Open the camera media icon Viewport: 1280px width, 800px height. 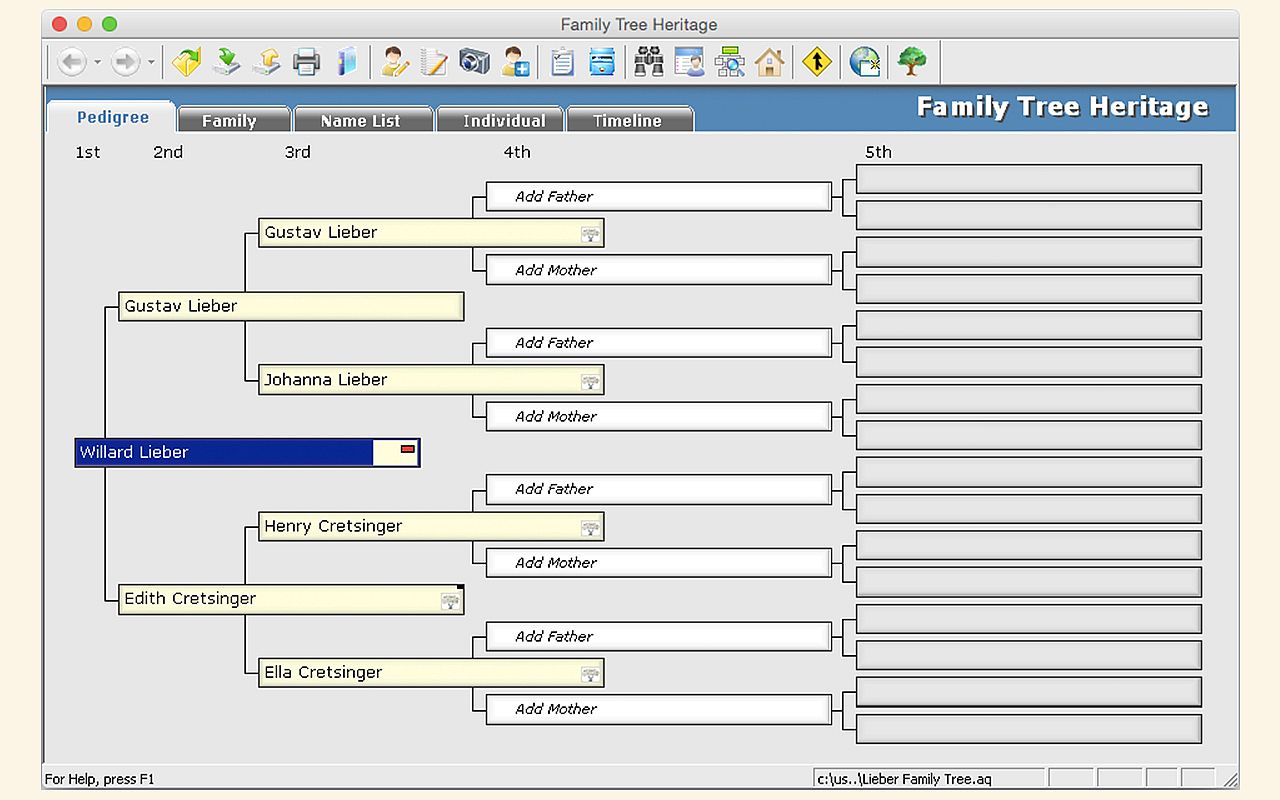coord(475,63)
